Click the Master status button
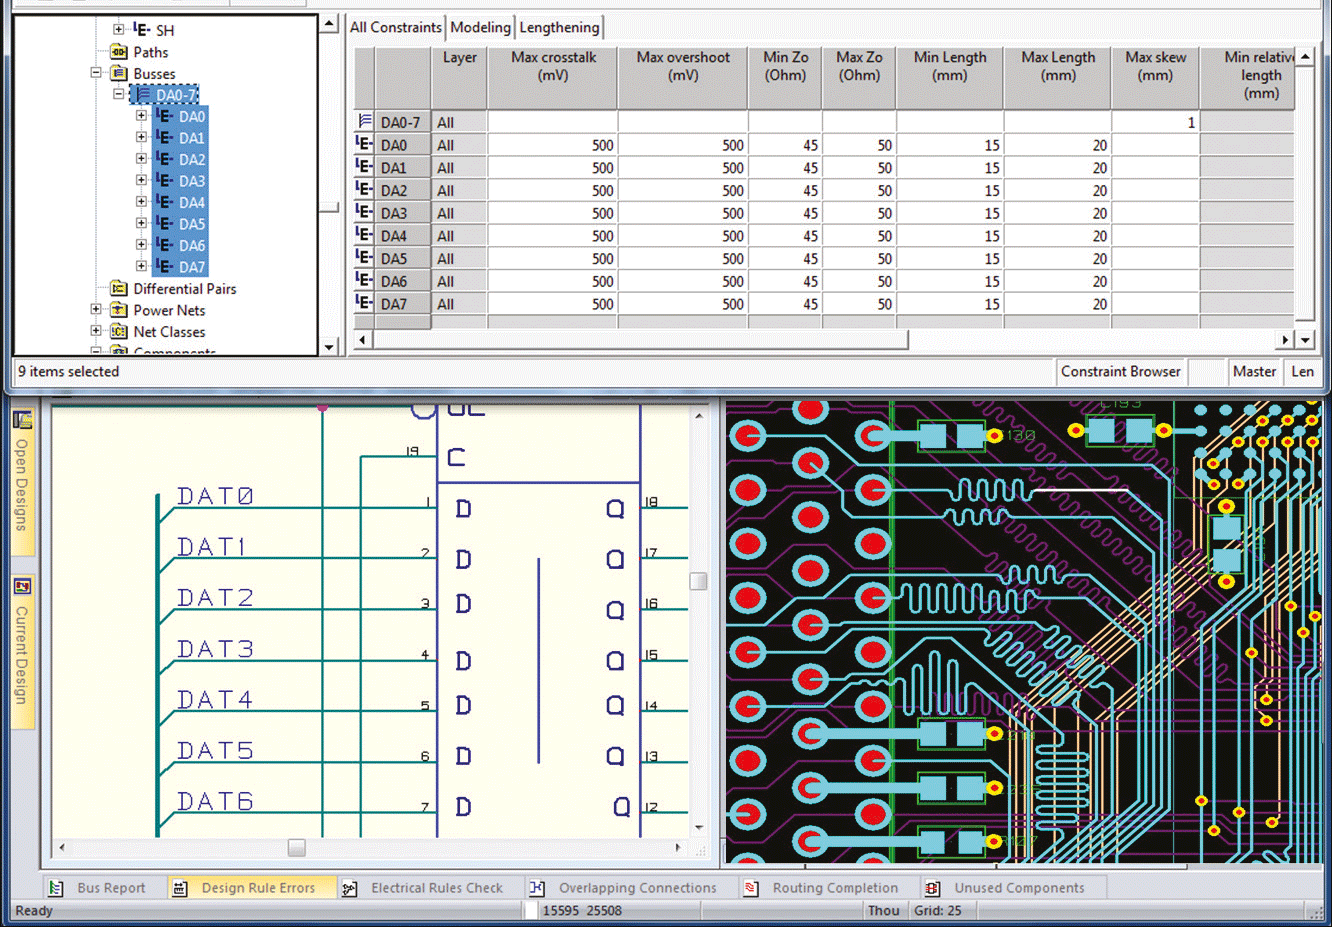 1254,371
